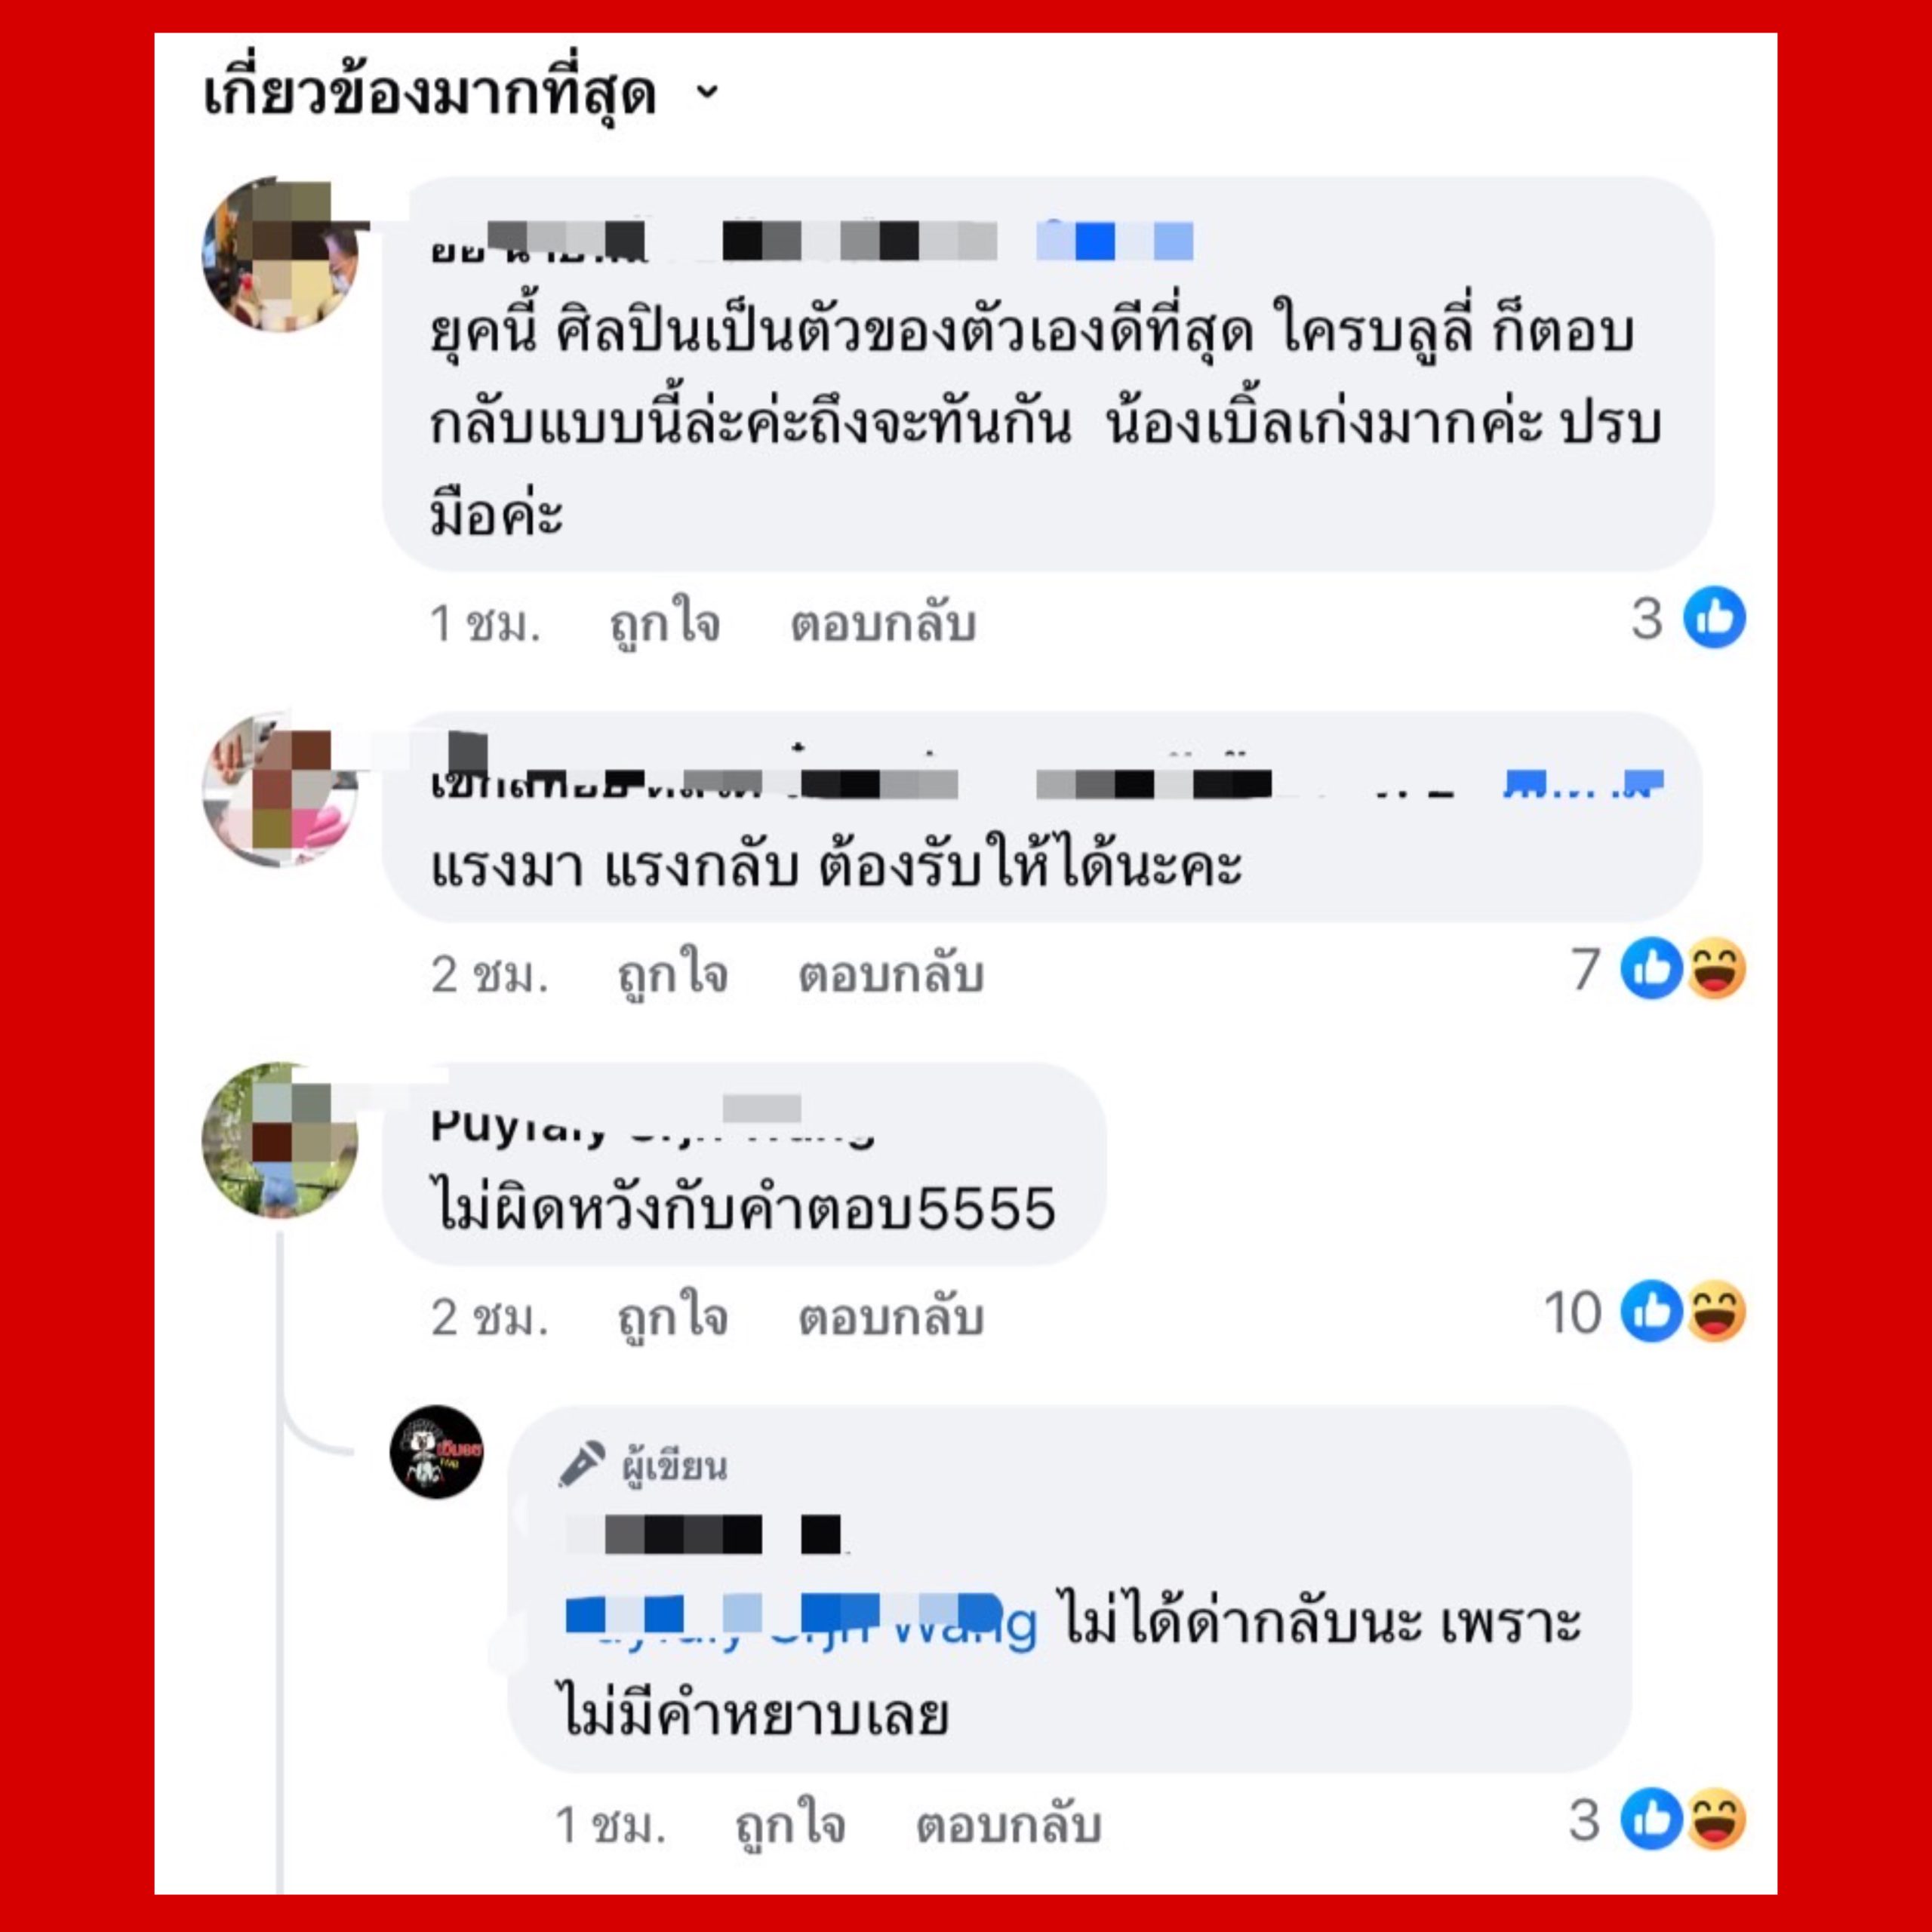Click the haha emoji beside the 10 reactions
The width and height of the screenshot is (1932, 1932).
point(1716,1311)
